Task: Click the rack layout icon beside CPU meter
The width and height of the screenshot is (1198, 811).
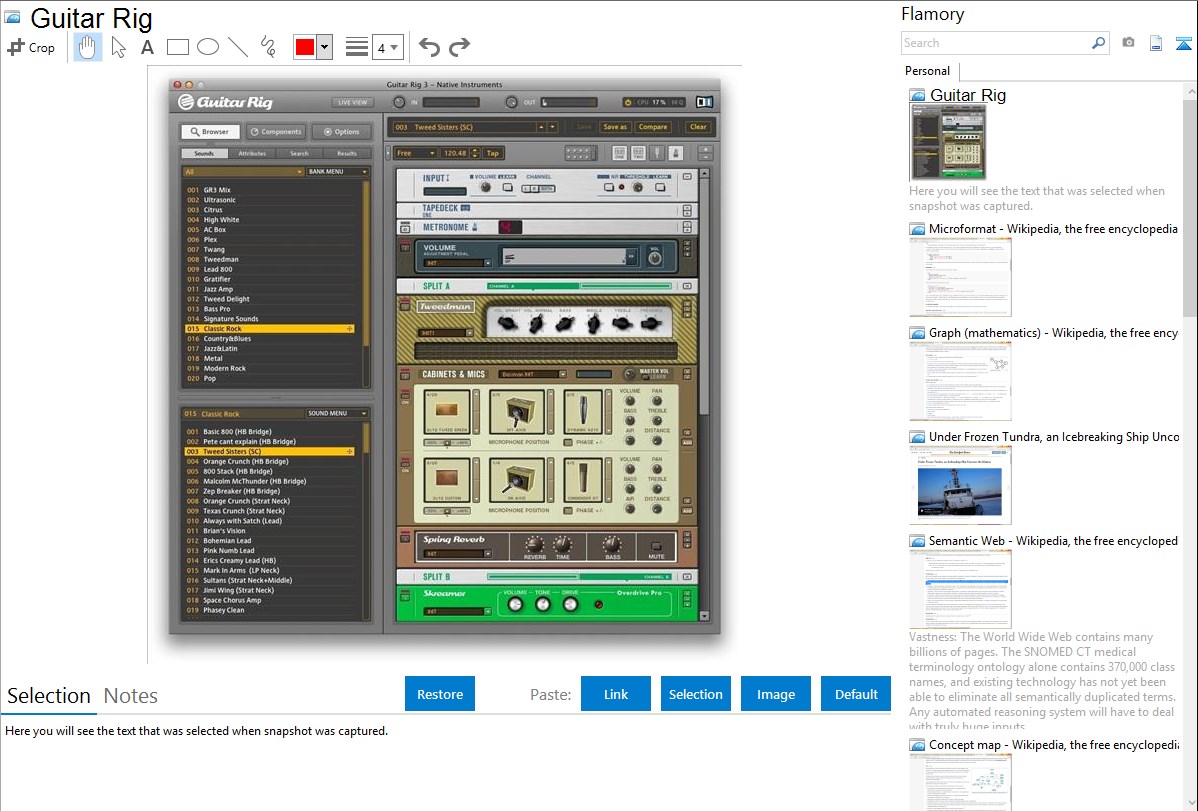Action: pyautogui.click(x=704, y=102)
